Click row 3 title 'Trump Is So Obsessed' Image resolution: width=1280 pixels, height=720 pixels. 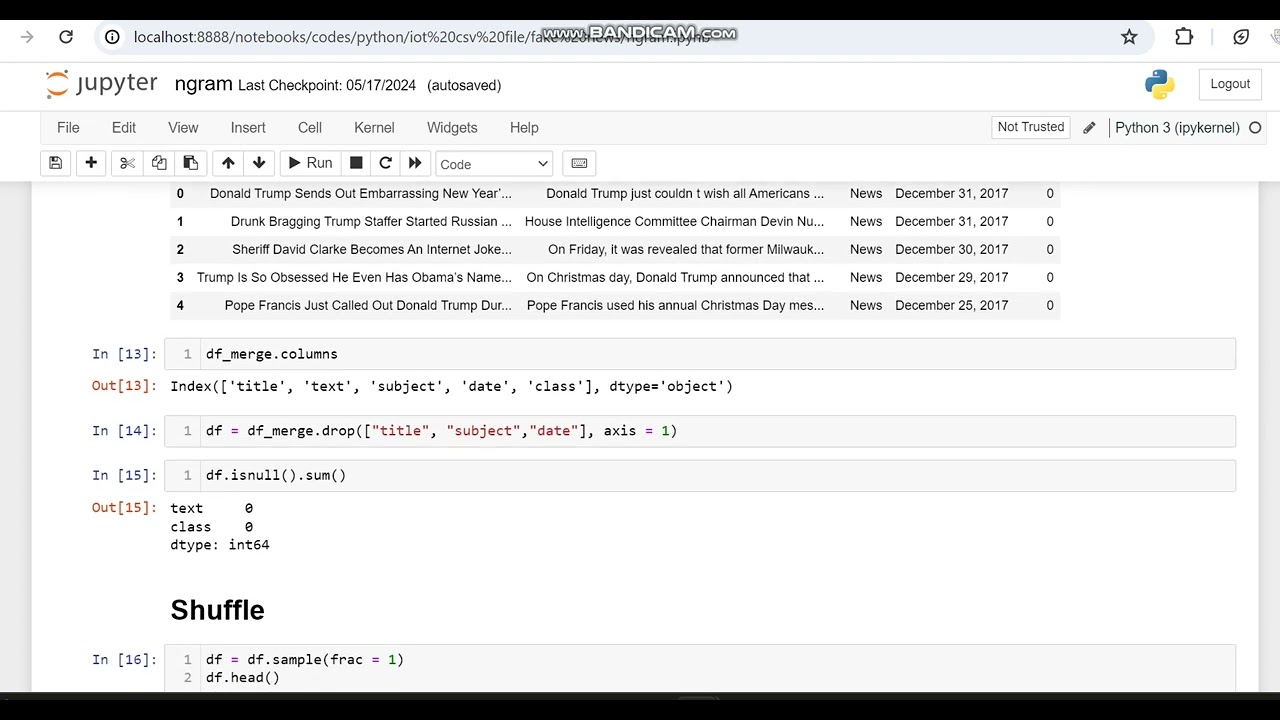coord(354,277)
